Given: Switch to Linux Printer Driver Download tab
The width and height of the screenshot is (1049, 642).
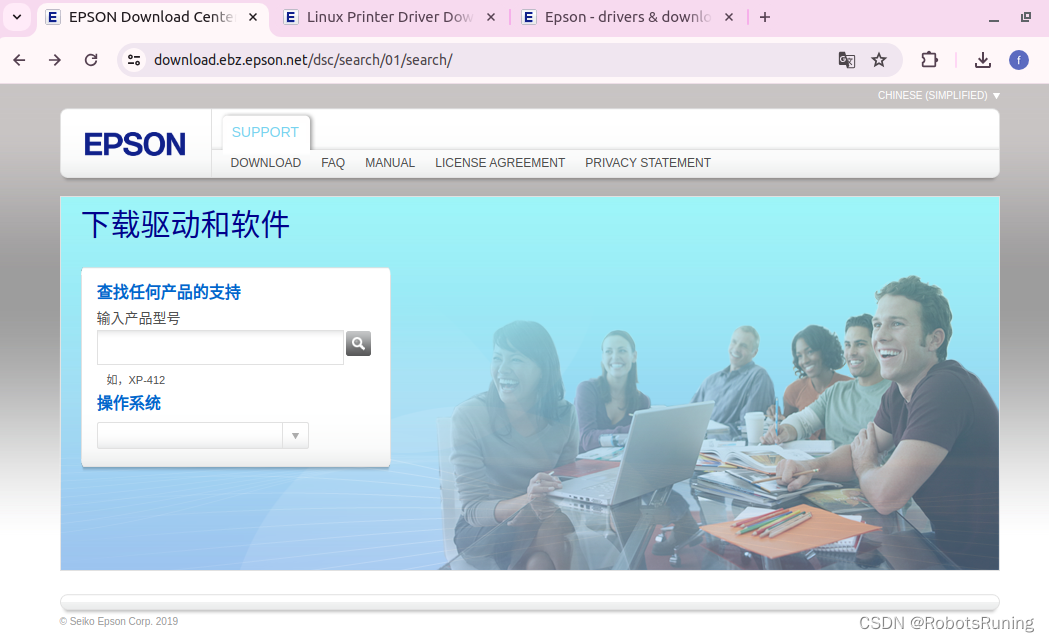Looking at the screenshot, I should point(390,17).
